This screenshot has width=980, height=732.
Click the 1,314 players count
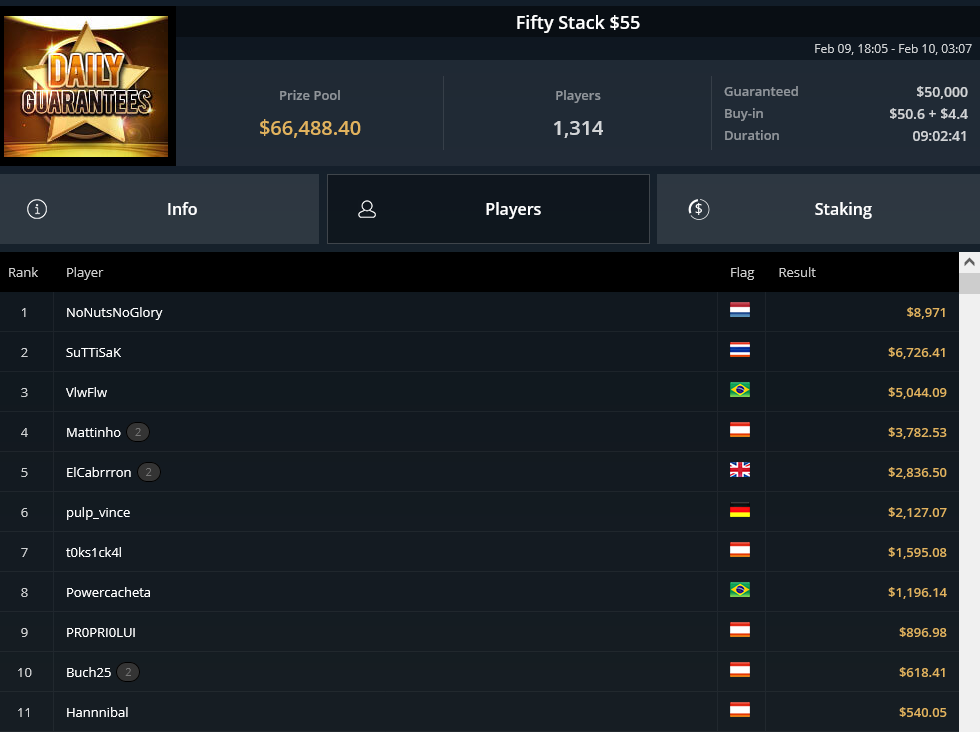point(578,128)
